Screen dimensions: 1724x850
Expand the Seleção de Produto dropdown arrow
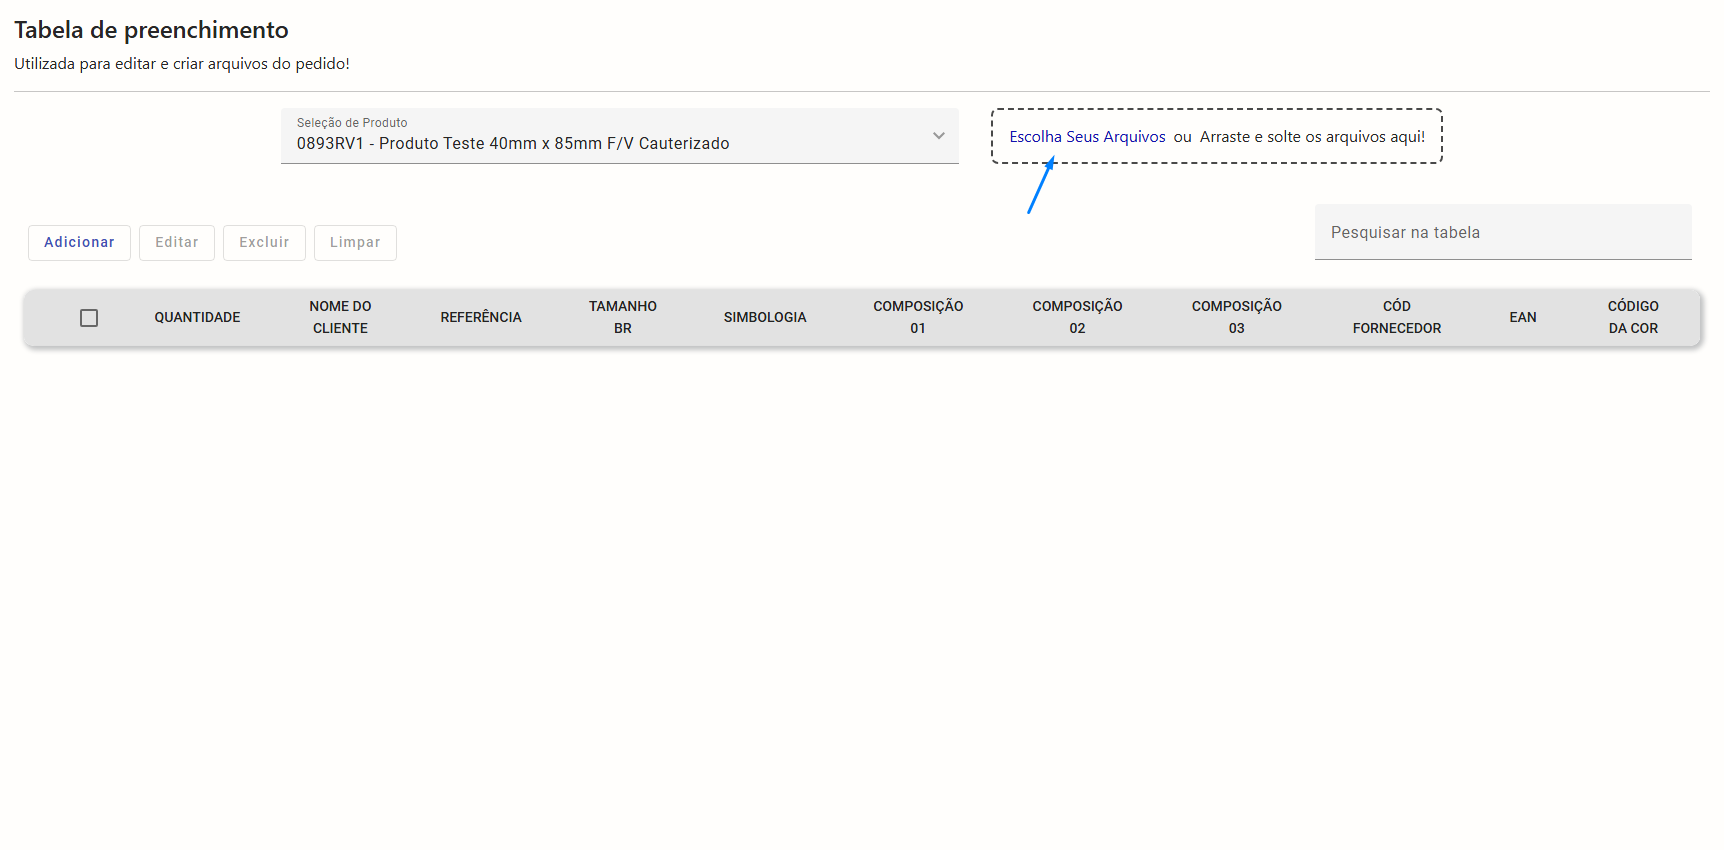click(938, 136)
